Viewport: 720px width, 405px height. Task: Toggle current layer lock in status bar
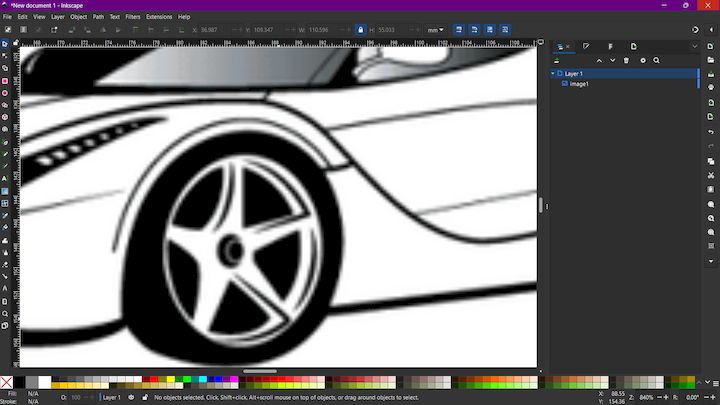coord(145,398)
